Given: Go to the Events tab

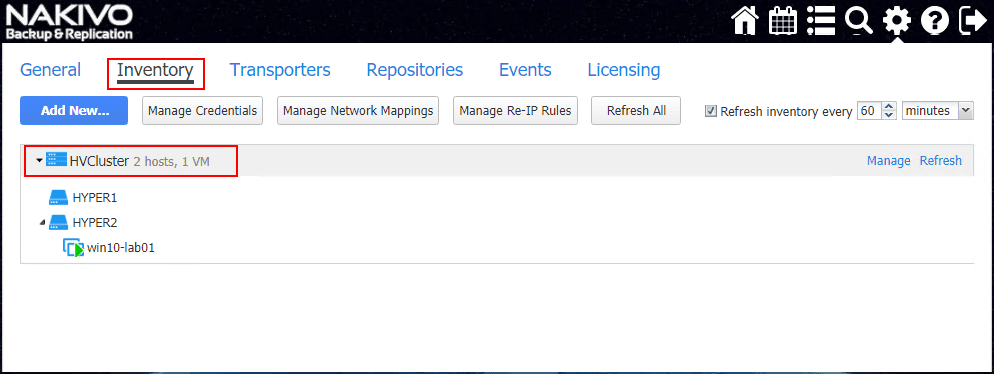Looking at the screenshot, I should tap(525, 70).
